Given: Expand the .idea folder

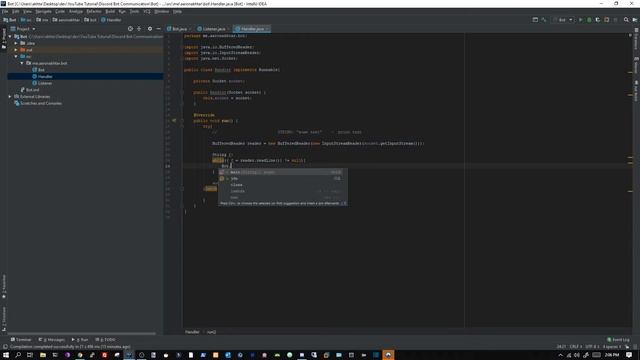Looking at the screenshot, I should 16,43.
